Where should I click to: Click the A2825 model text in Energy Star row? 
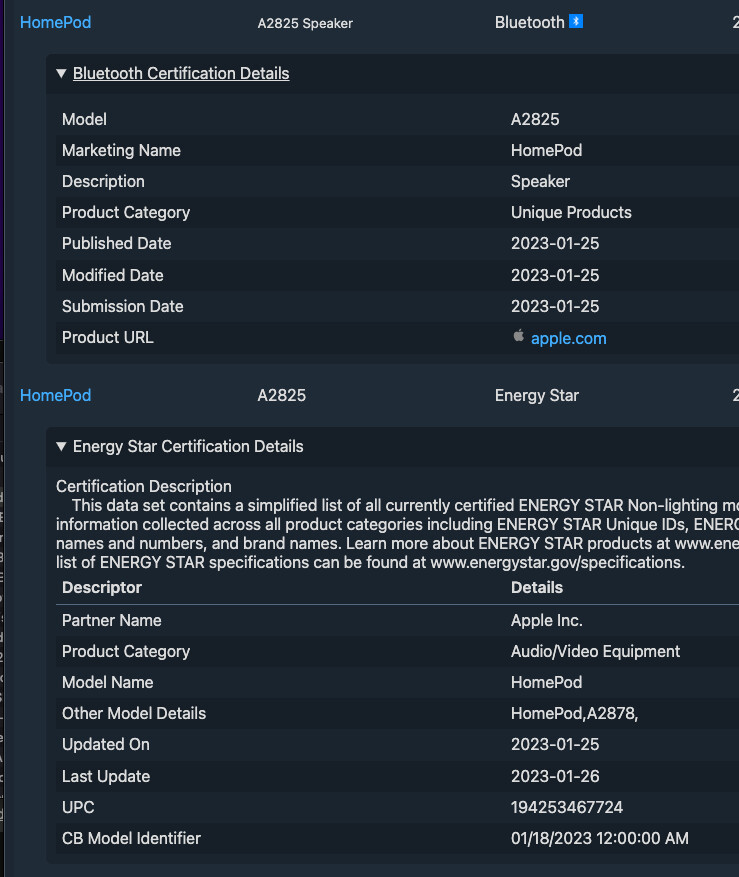tap(281, 395)
